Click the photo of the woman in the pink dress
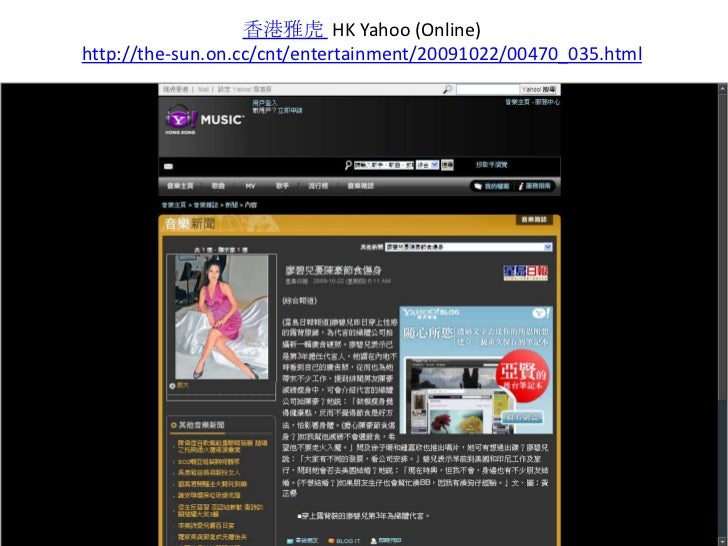The width and height of the screenshot is (728, 546). coord(221,317)
